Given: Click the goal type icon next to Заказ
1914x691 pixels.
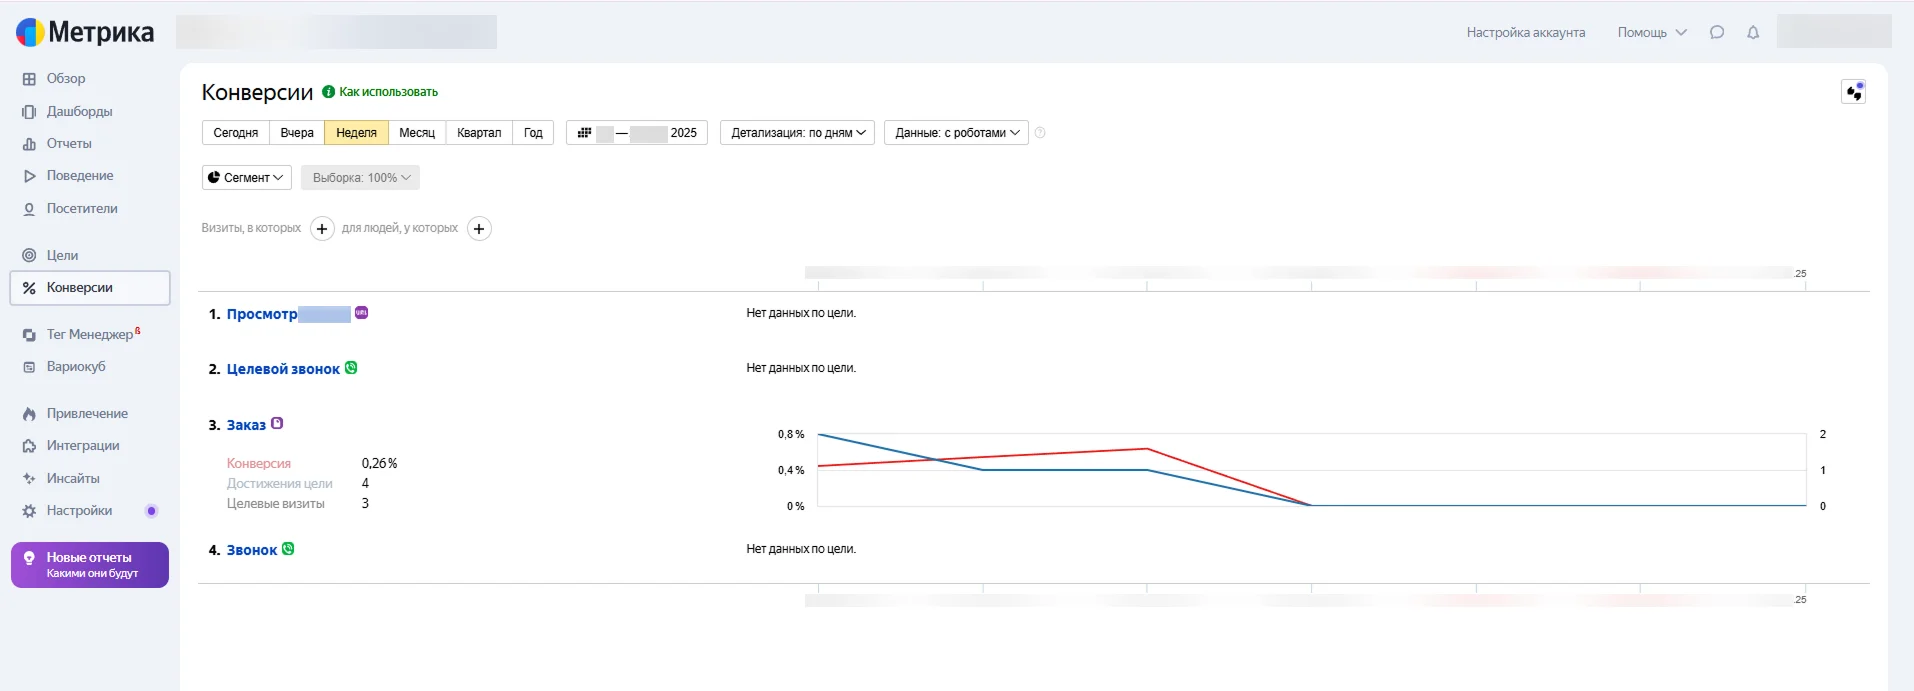Looking at the screenshot, I should pyautogui.click(x=277, y=424).
